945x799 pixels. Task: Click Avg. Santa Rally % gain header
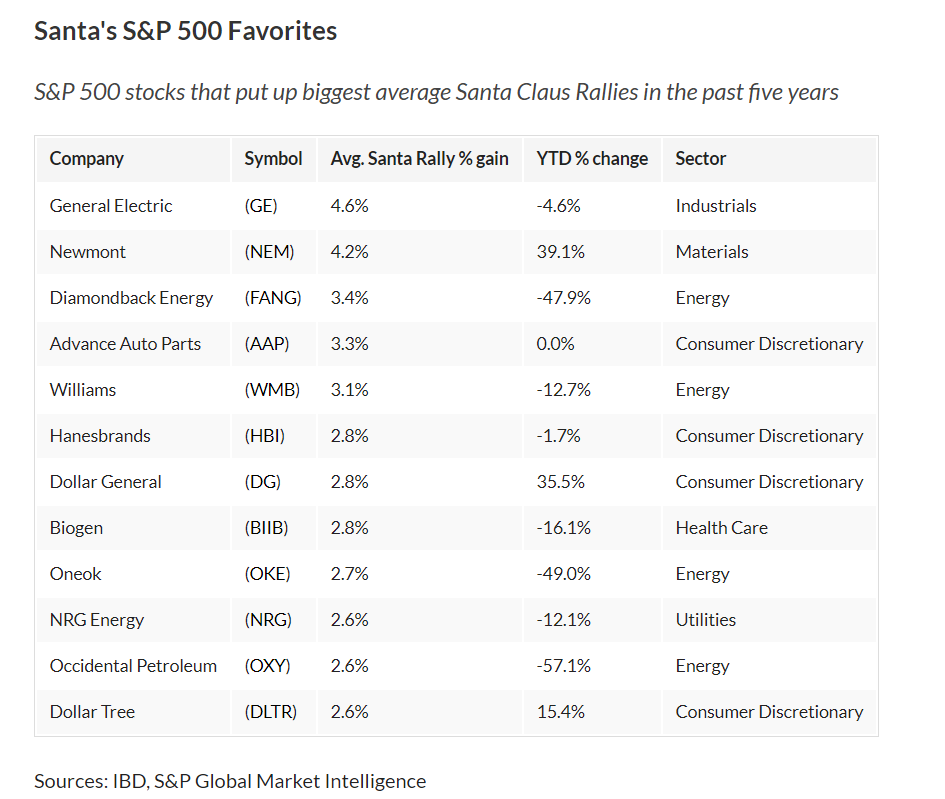pyautogui.click(x=419, y=158)
